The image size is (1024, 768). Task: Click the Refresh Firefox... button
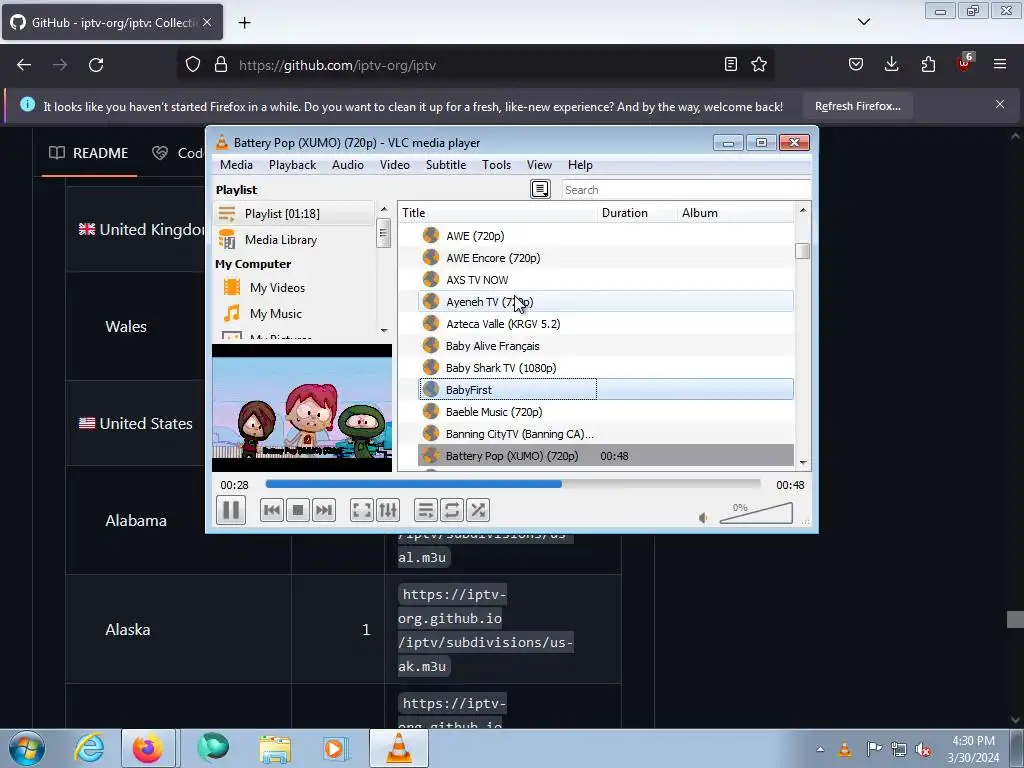coord(857,106)
